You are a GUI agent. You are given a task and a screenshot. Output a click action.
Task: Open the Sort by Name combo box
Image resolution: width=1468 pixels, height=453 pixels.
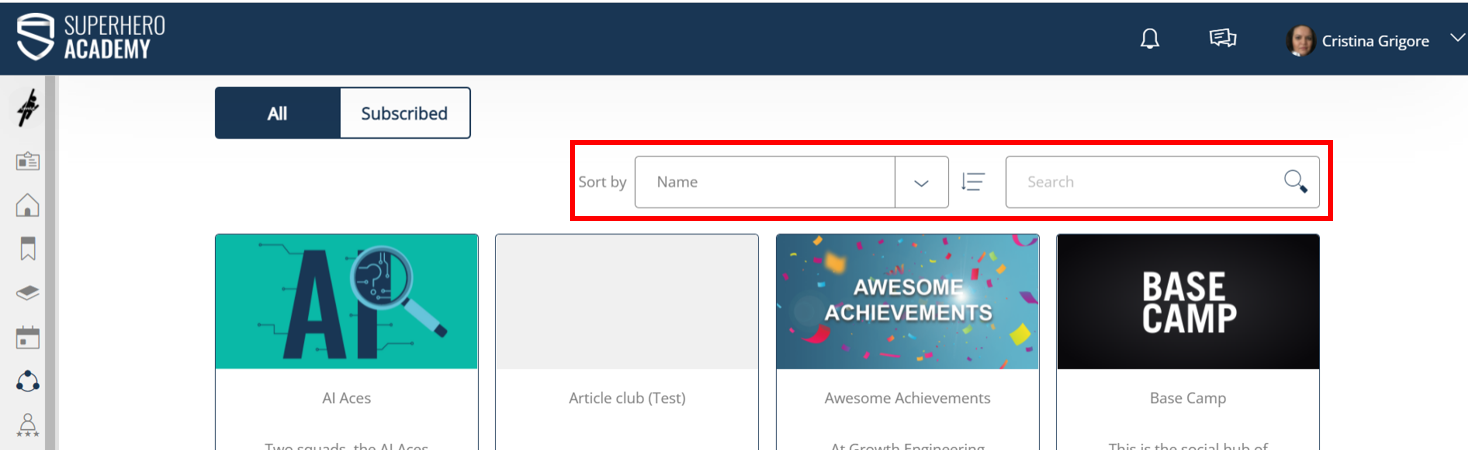[765, 182]
